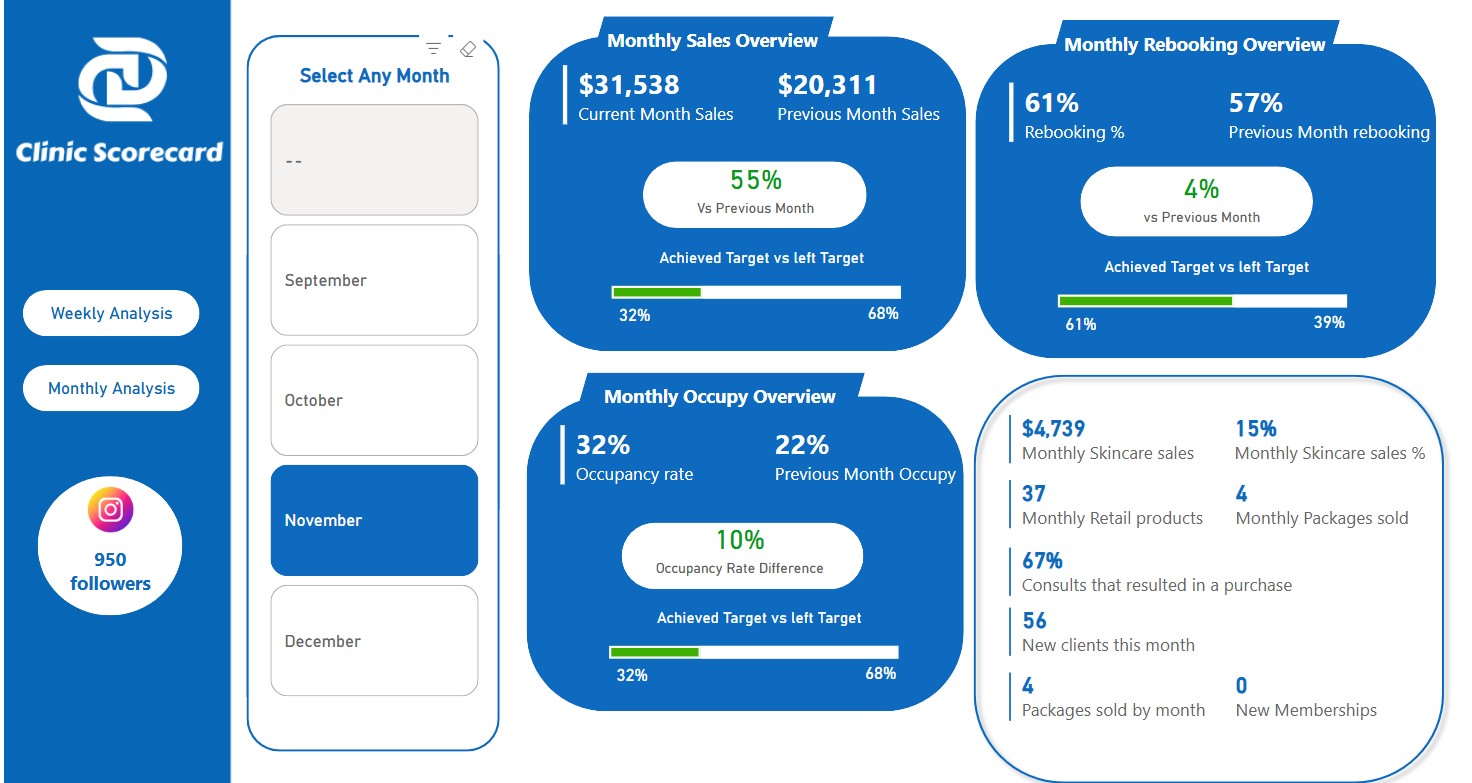Select October in the month slicer
The image size is (1472, 783).
tap(373, 400)
